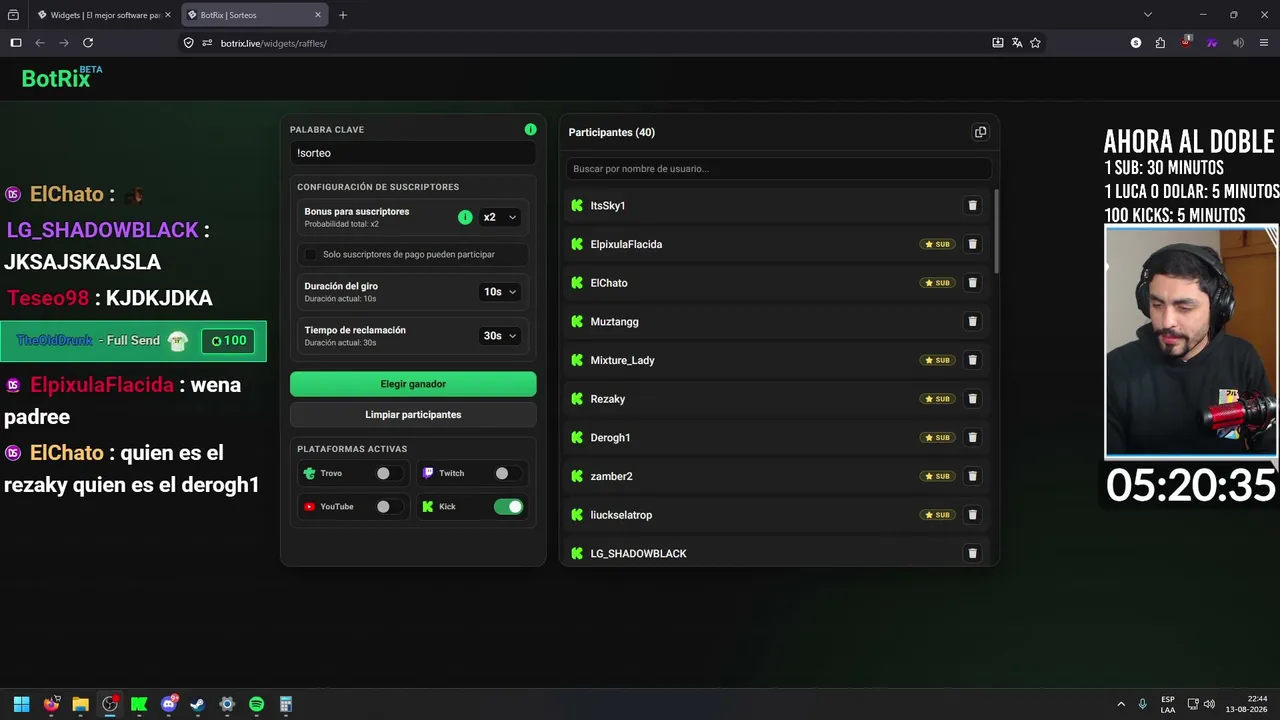
Task: Click the participants list scrollbar
Action: (996, 230)
